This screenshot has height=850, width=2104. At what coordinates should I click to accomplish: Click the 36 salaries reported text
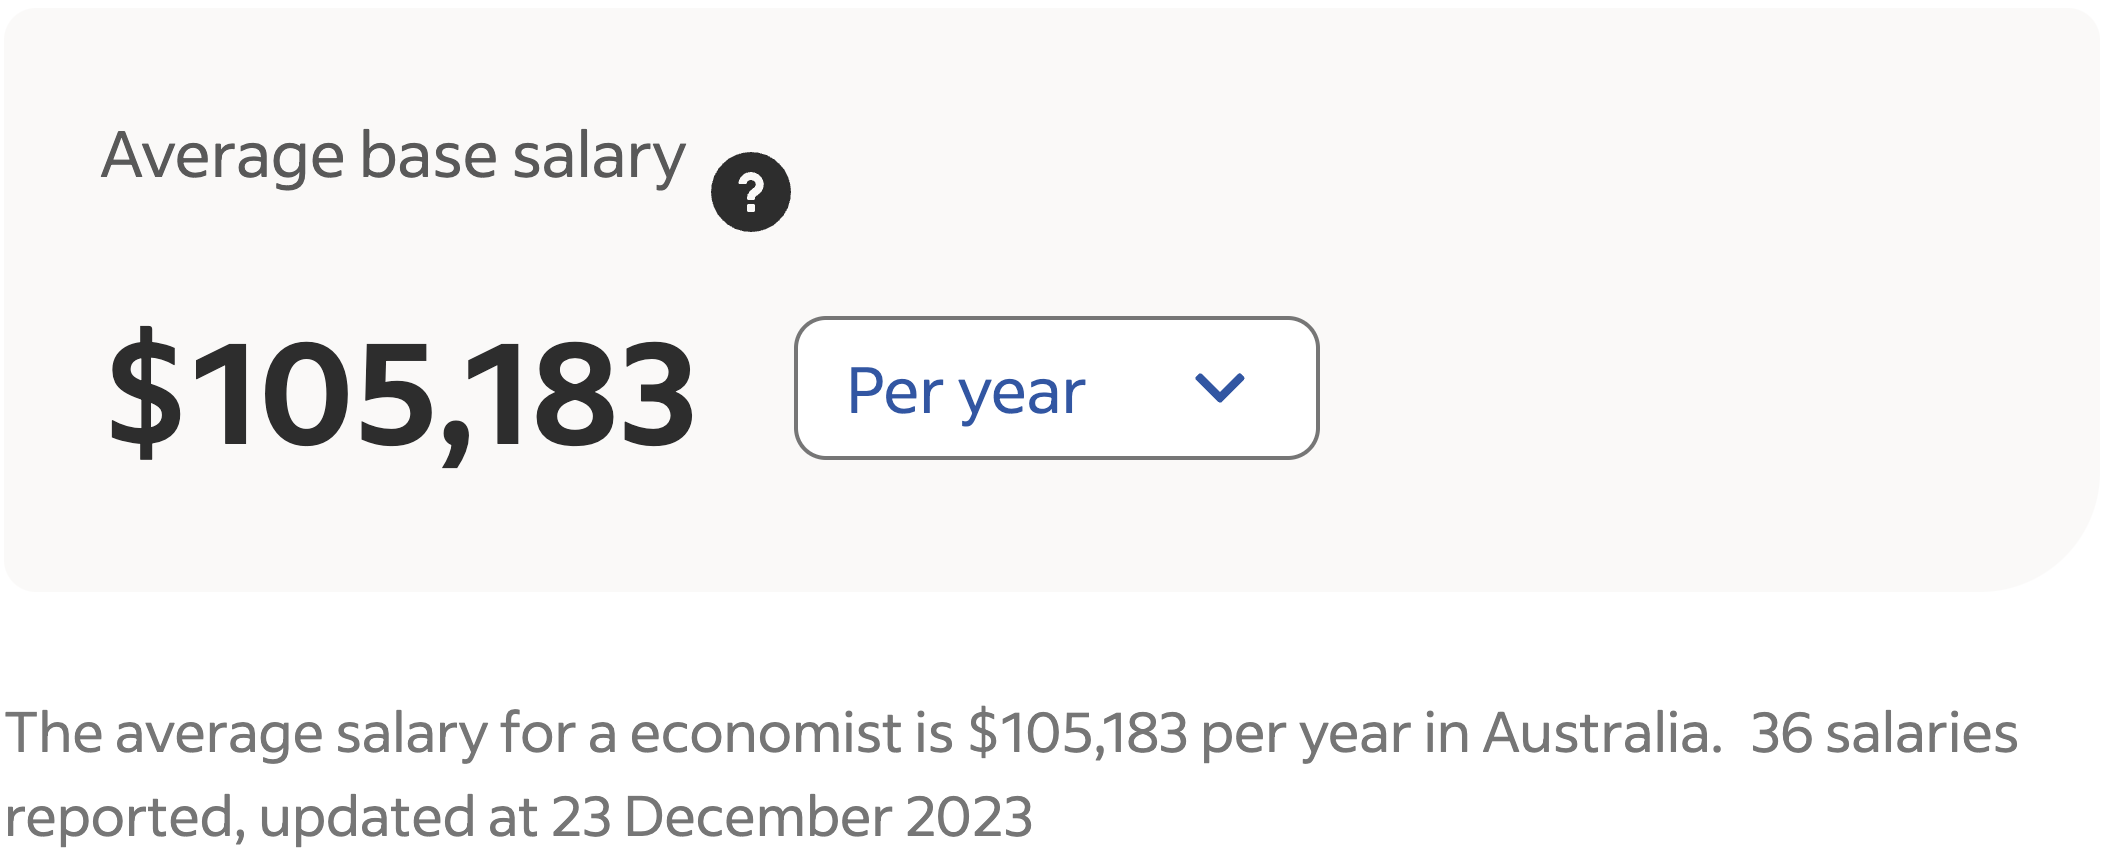[1884, 733]
